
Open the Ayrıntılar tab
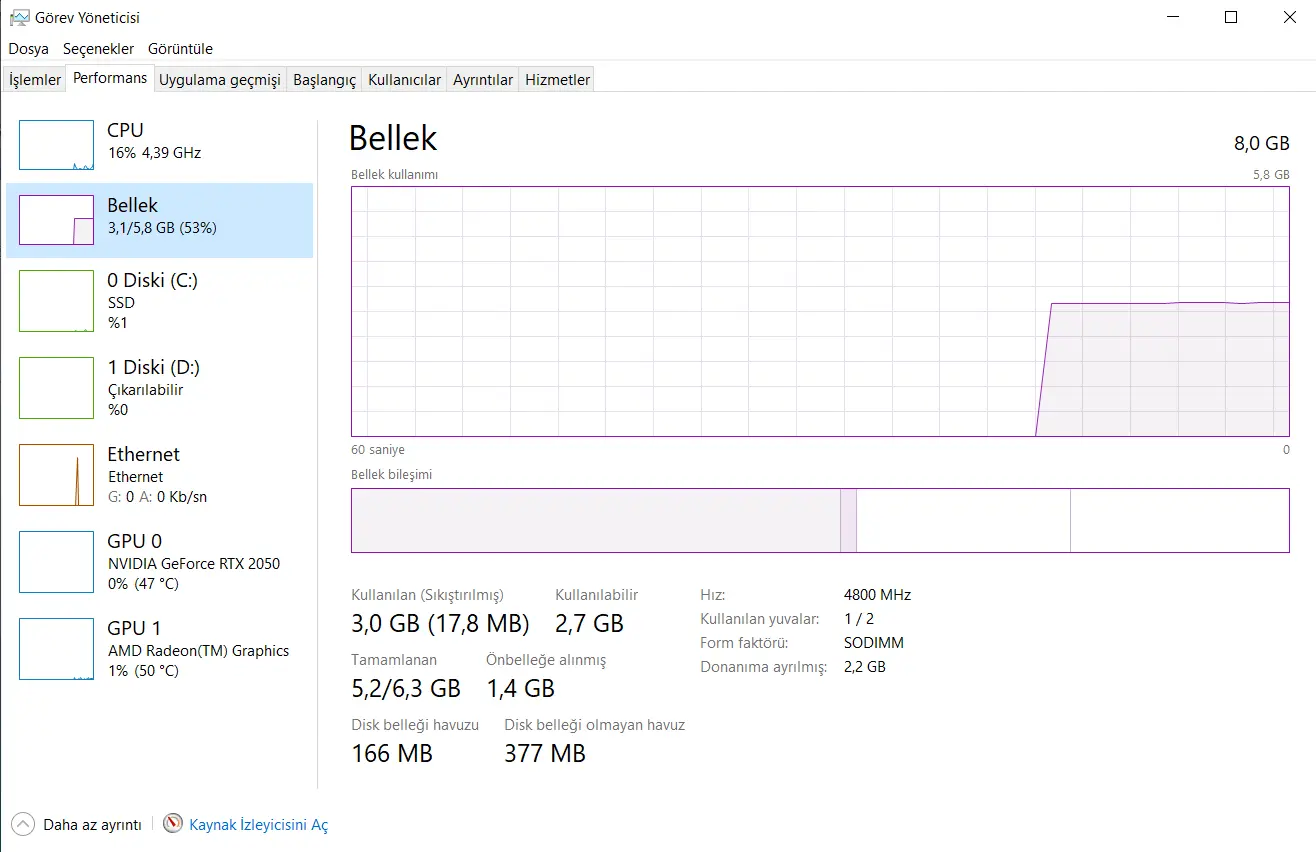tap(483, 80)
